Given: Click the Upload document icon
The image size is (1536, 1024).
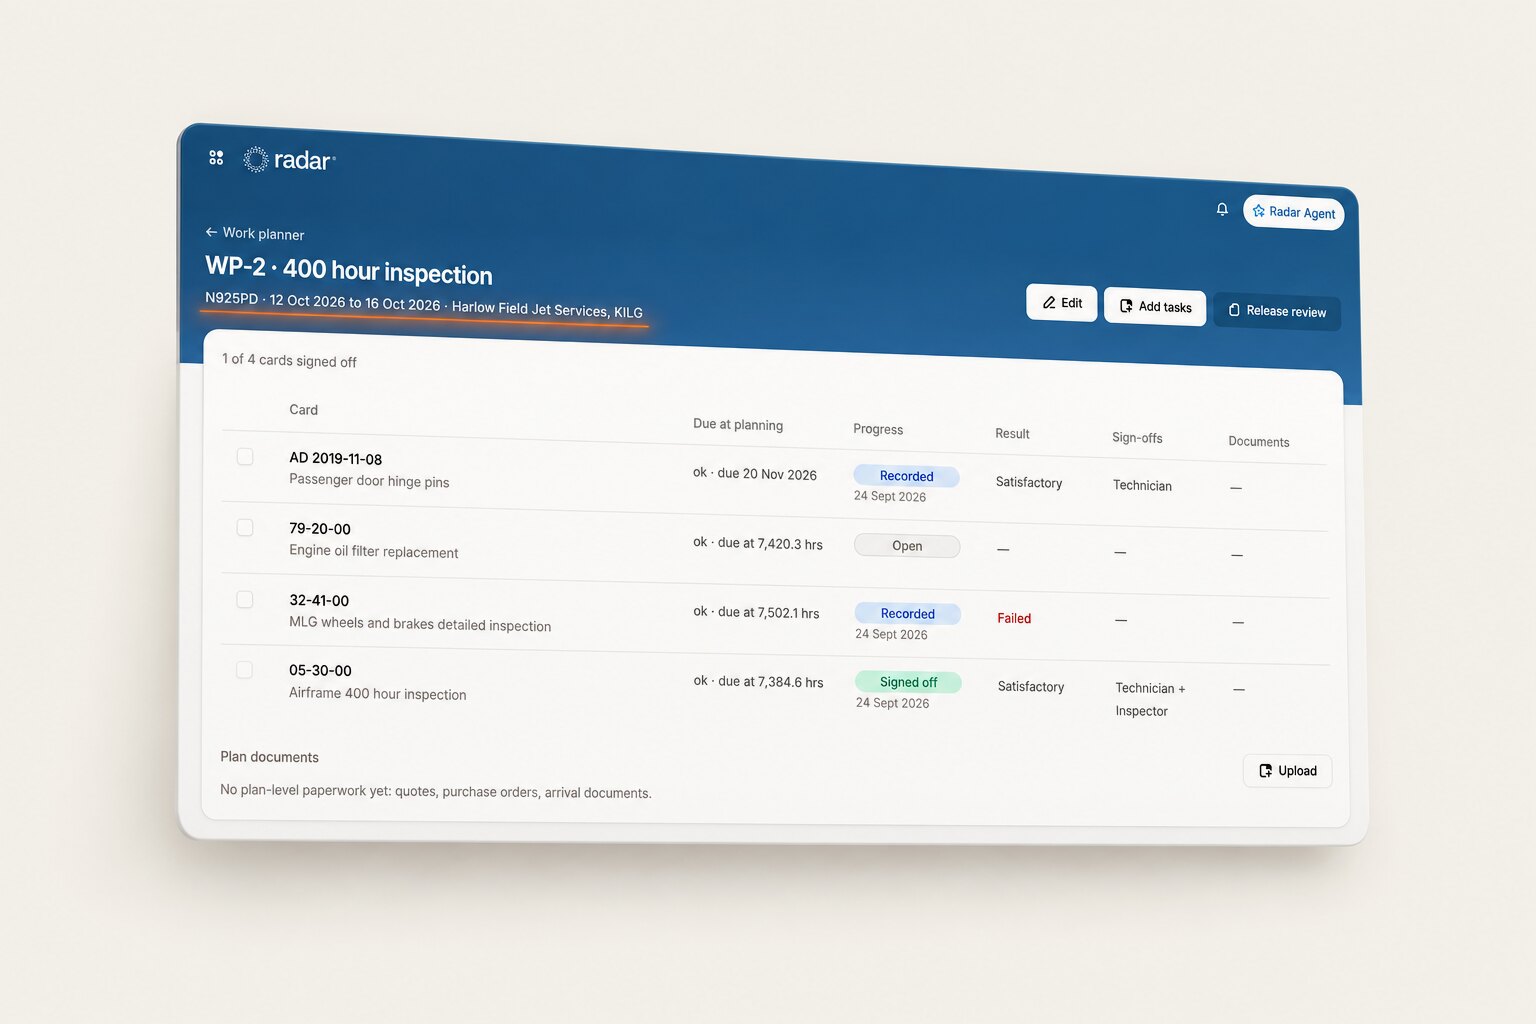Looking at the screenshot, I should tap(1266, 770).
